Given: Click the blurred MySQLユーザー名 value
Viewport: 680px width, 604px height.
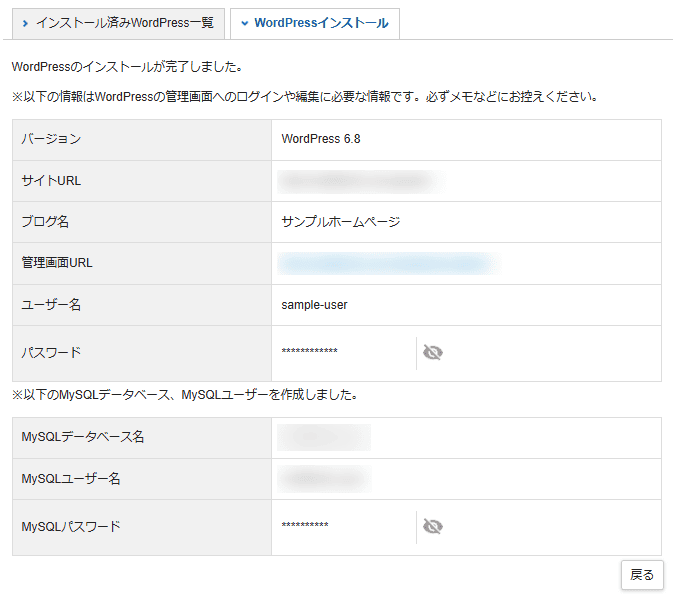Looking at the screenshot, I should 324,479.
